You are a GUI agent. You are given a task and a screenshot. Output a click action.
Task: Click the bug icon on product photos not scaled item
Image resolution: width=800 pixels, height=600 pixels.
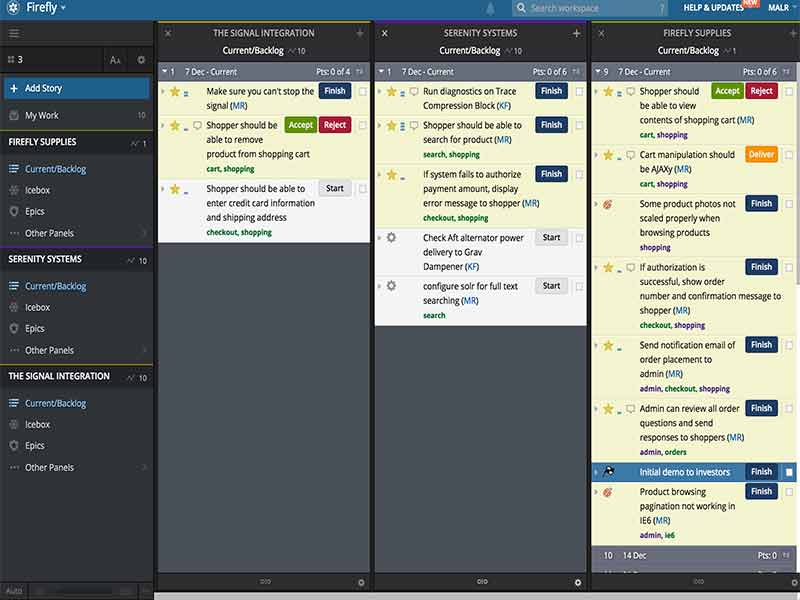pyautogui.click(x=609, y=206)
